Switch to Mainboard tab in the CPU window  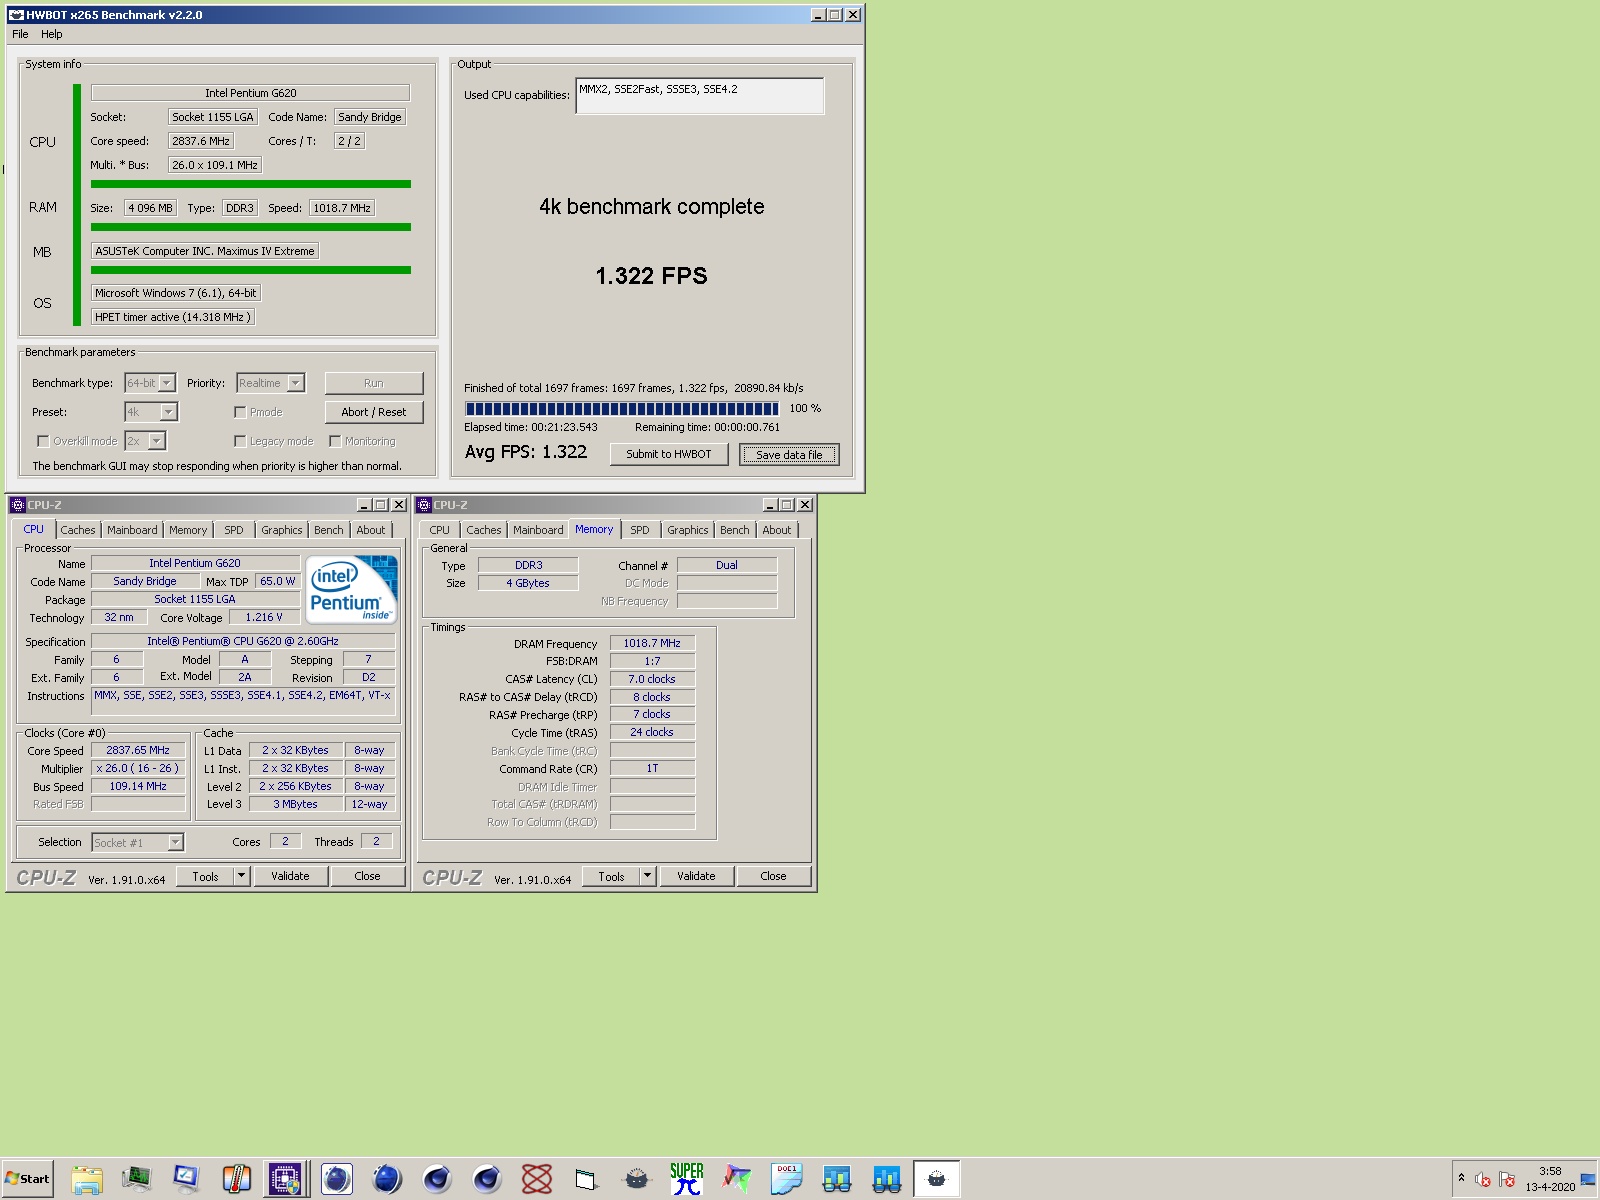(132, 530)
